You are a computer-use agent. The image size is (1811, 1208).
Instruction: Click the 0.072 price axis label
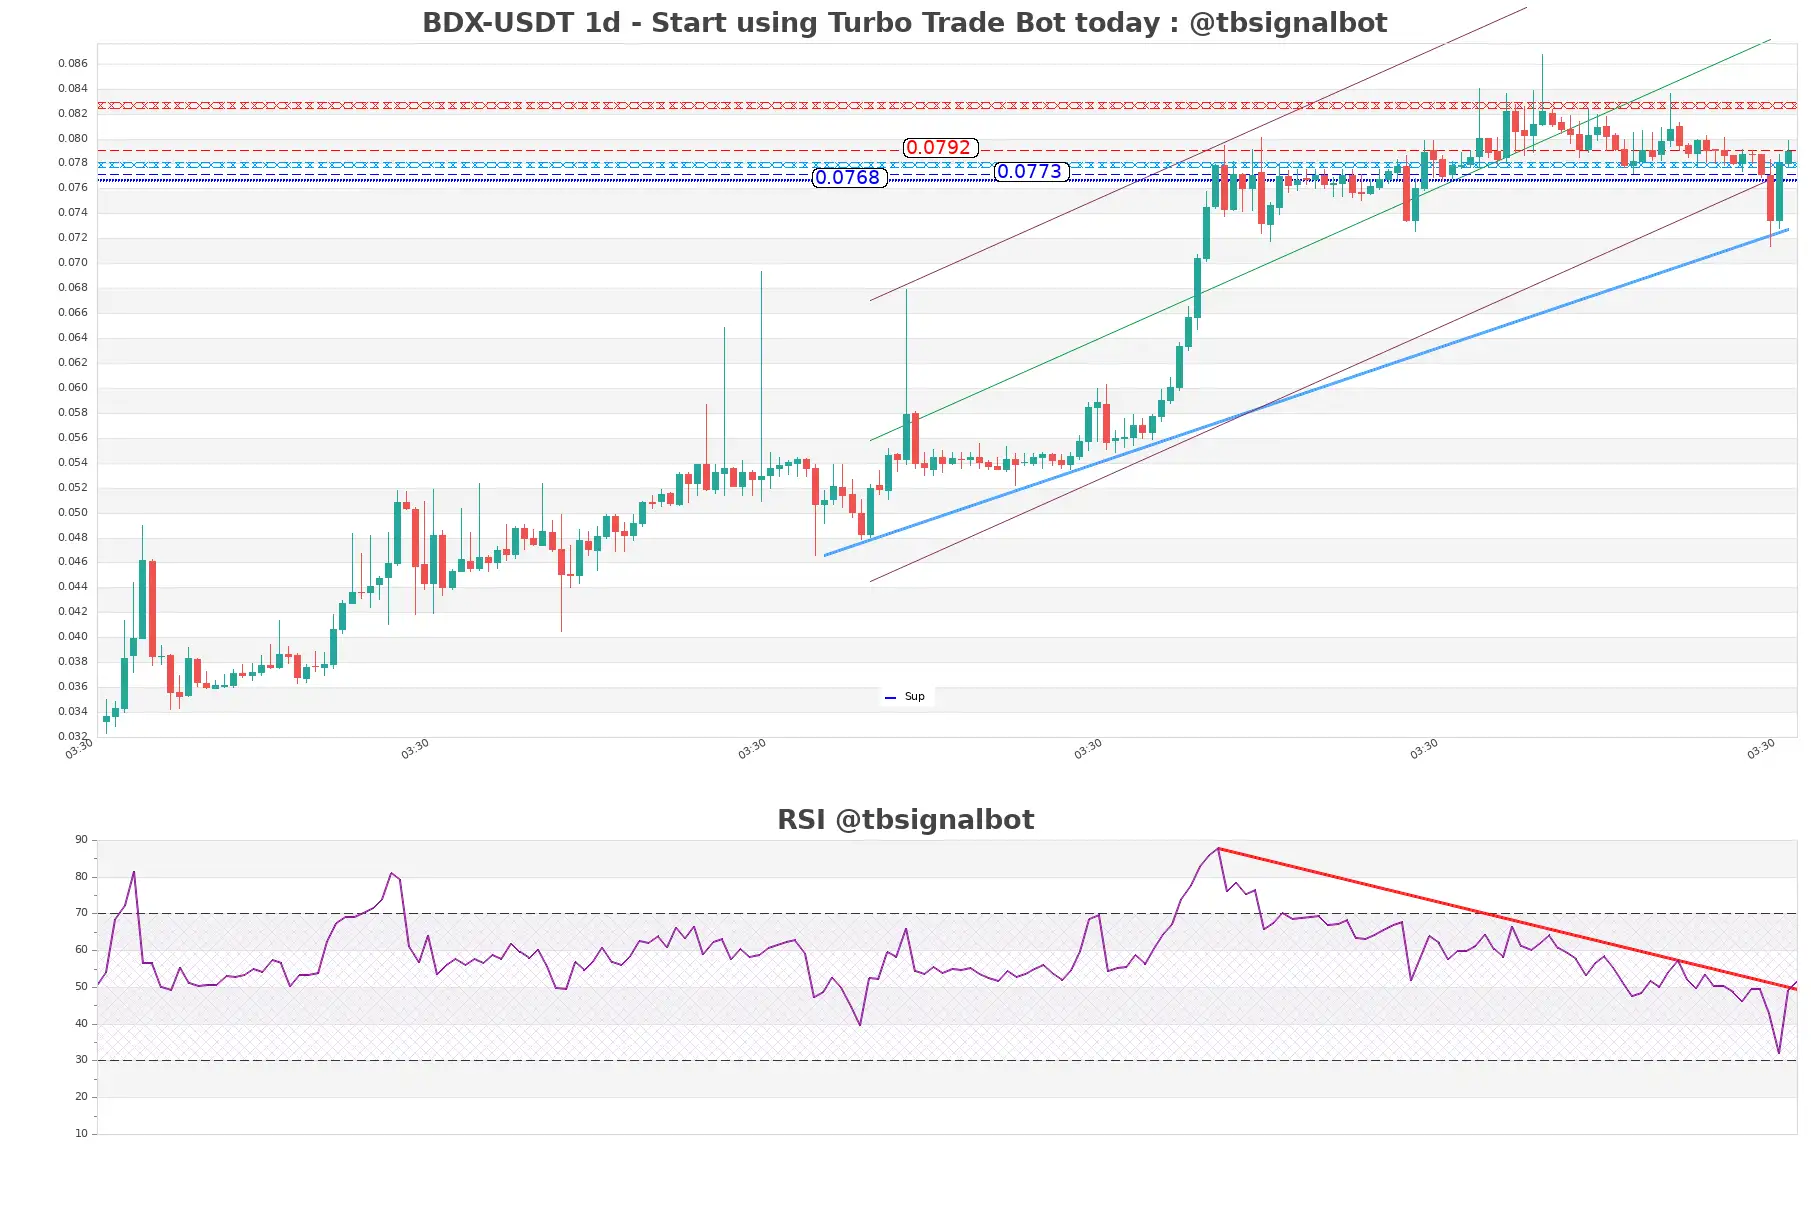coord(73,238)
